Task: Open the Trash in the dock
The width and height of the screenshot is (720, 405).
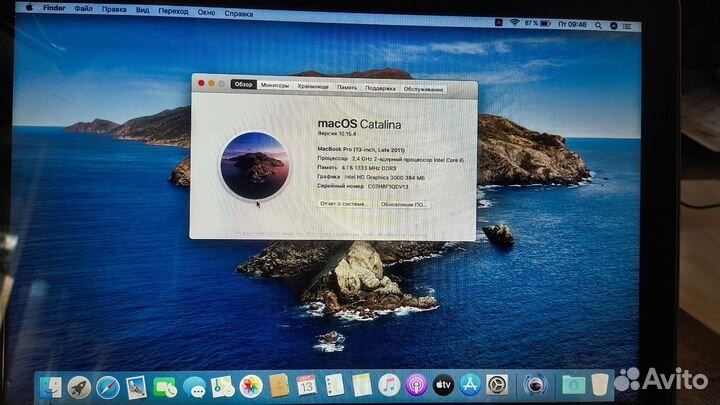Action: pos(600,385)
